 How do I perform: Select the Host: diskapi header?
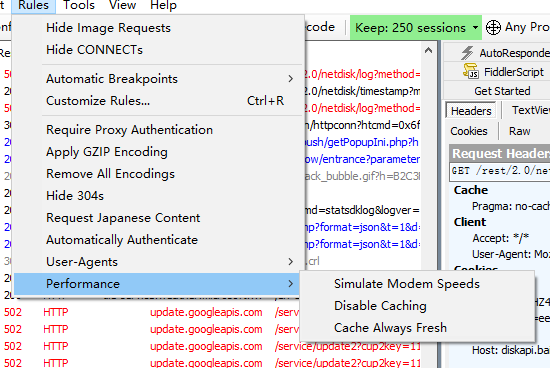tap(511, 350)
